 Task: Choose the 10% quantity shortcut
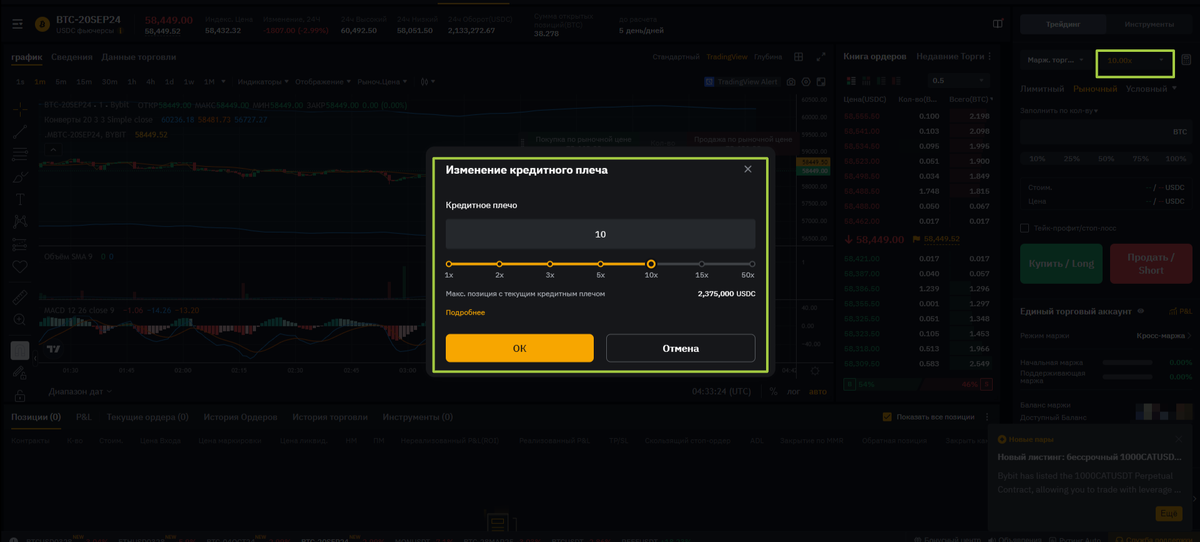click(1037, 159)
